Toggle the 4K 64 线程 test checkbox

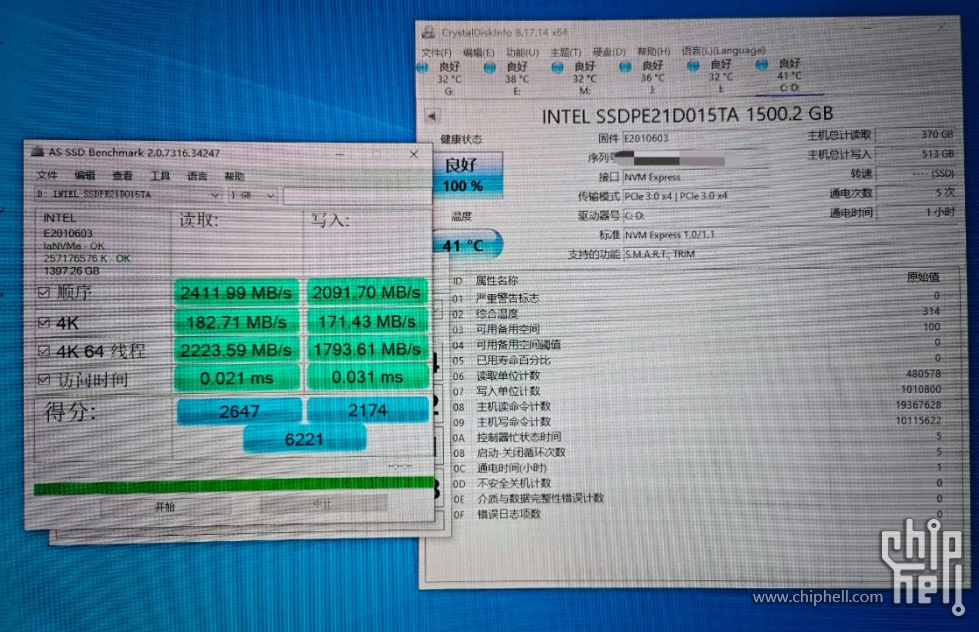click(x=44, y=351)
